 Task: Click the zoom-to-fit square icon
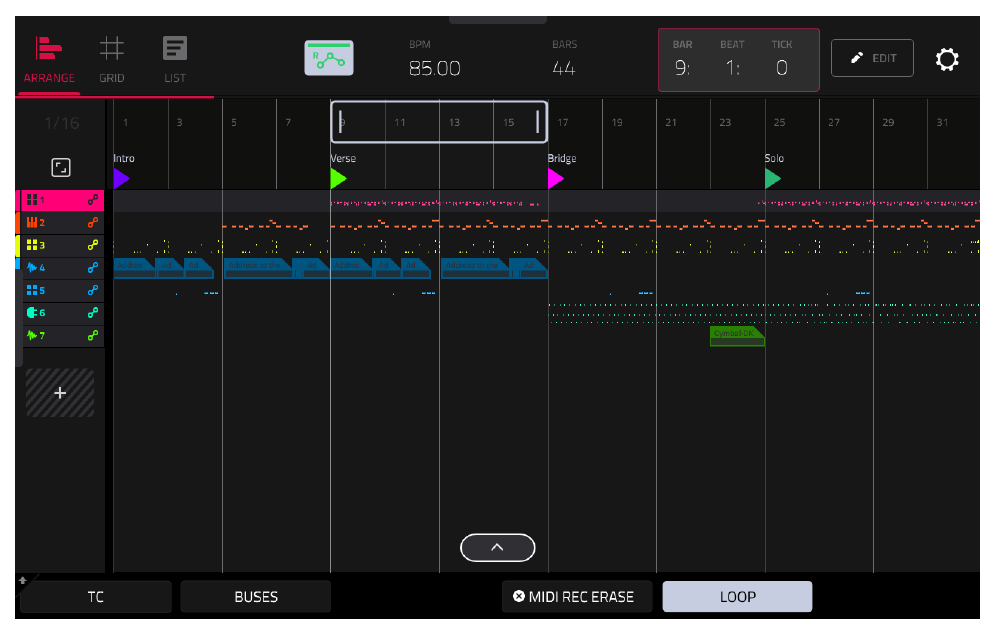(61, 168)
